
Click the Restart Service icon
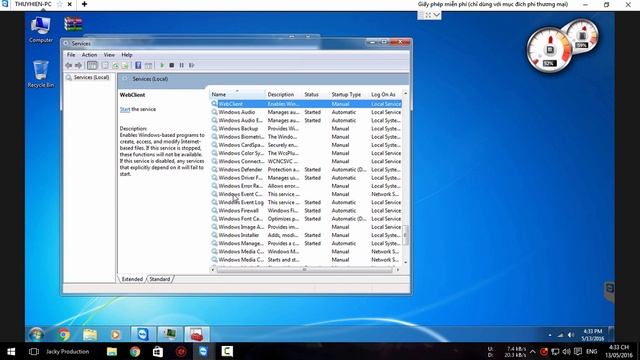coord(191,65)
